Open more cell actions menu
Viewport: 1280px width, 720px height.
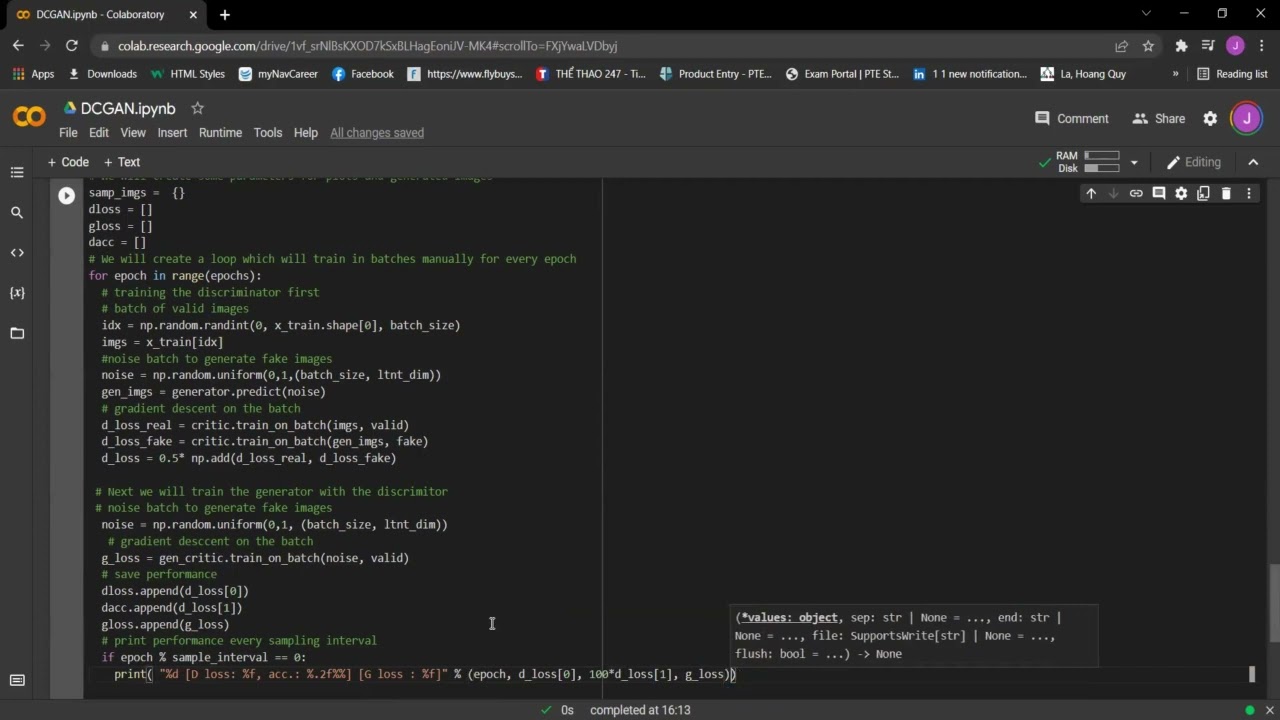[1249, 194]
